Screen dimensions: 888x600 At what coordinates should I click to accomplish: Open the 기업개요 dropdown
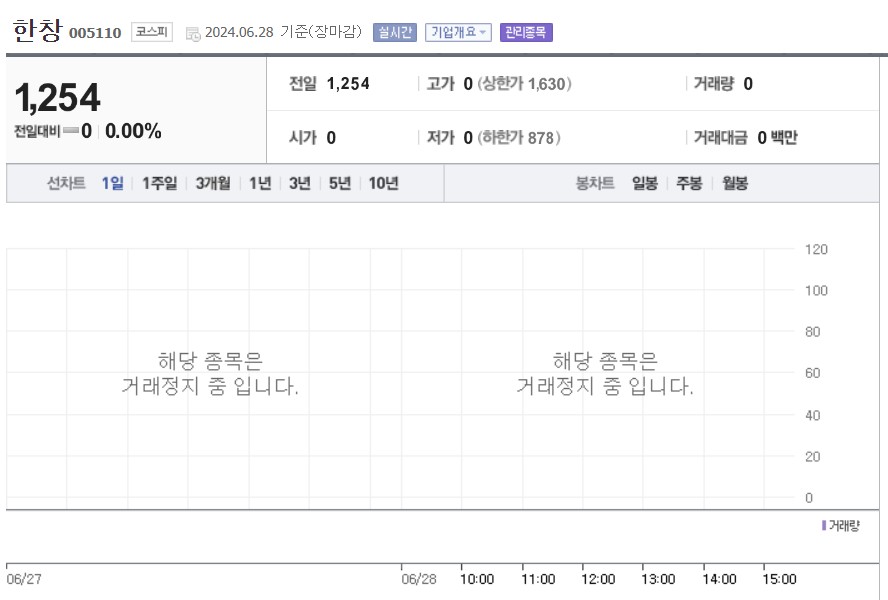pos(458,32)
